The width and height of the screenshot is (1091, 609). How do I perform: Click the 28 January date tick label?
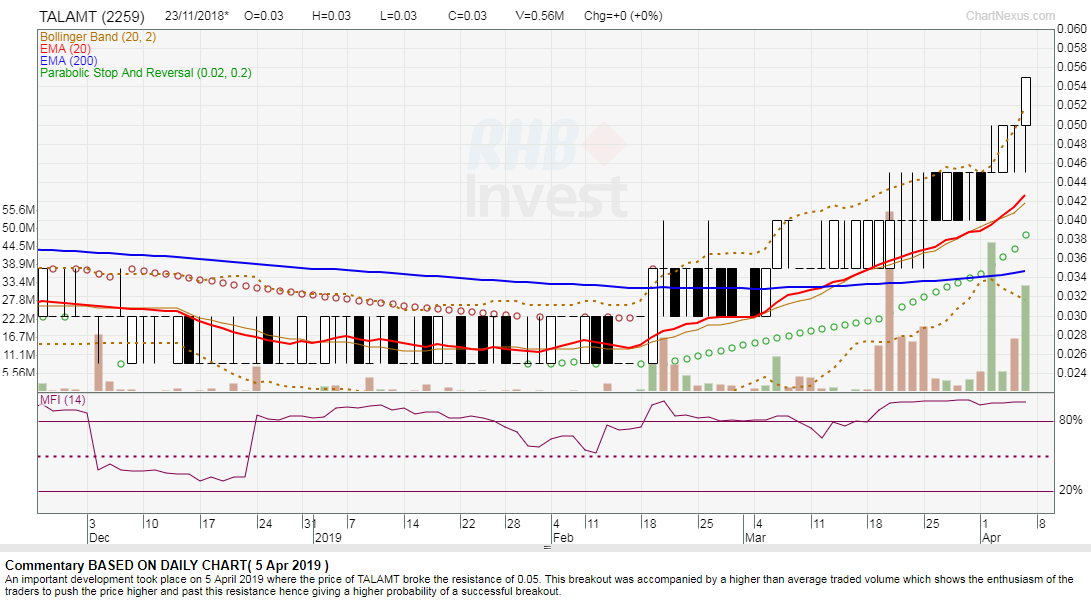coord(513,523)
